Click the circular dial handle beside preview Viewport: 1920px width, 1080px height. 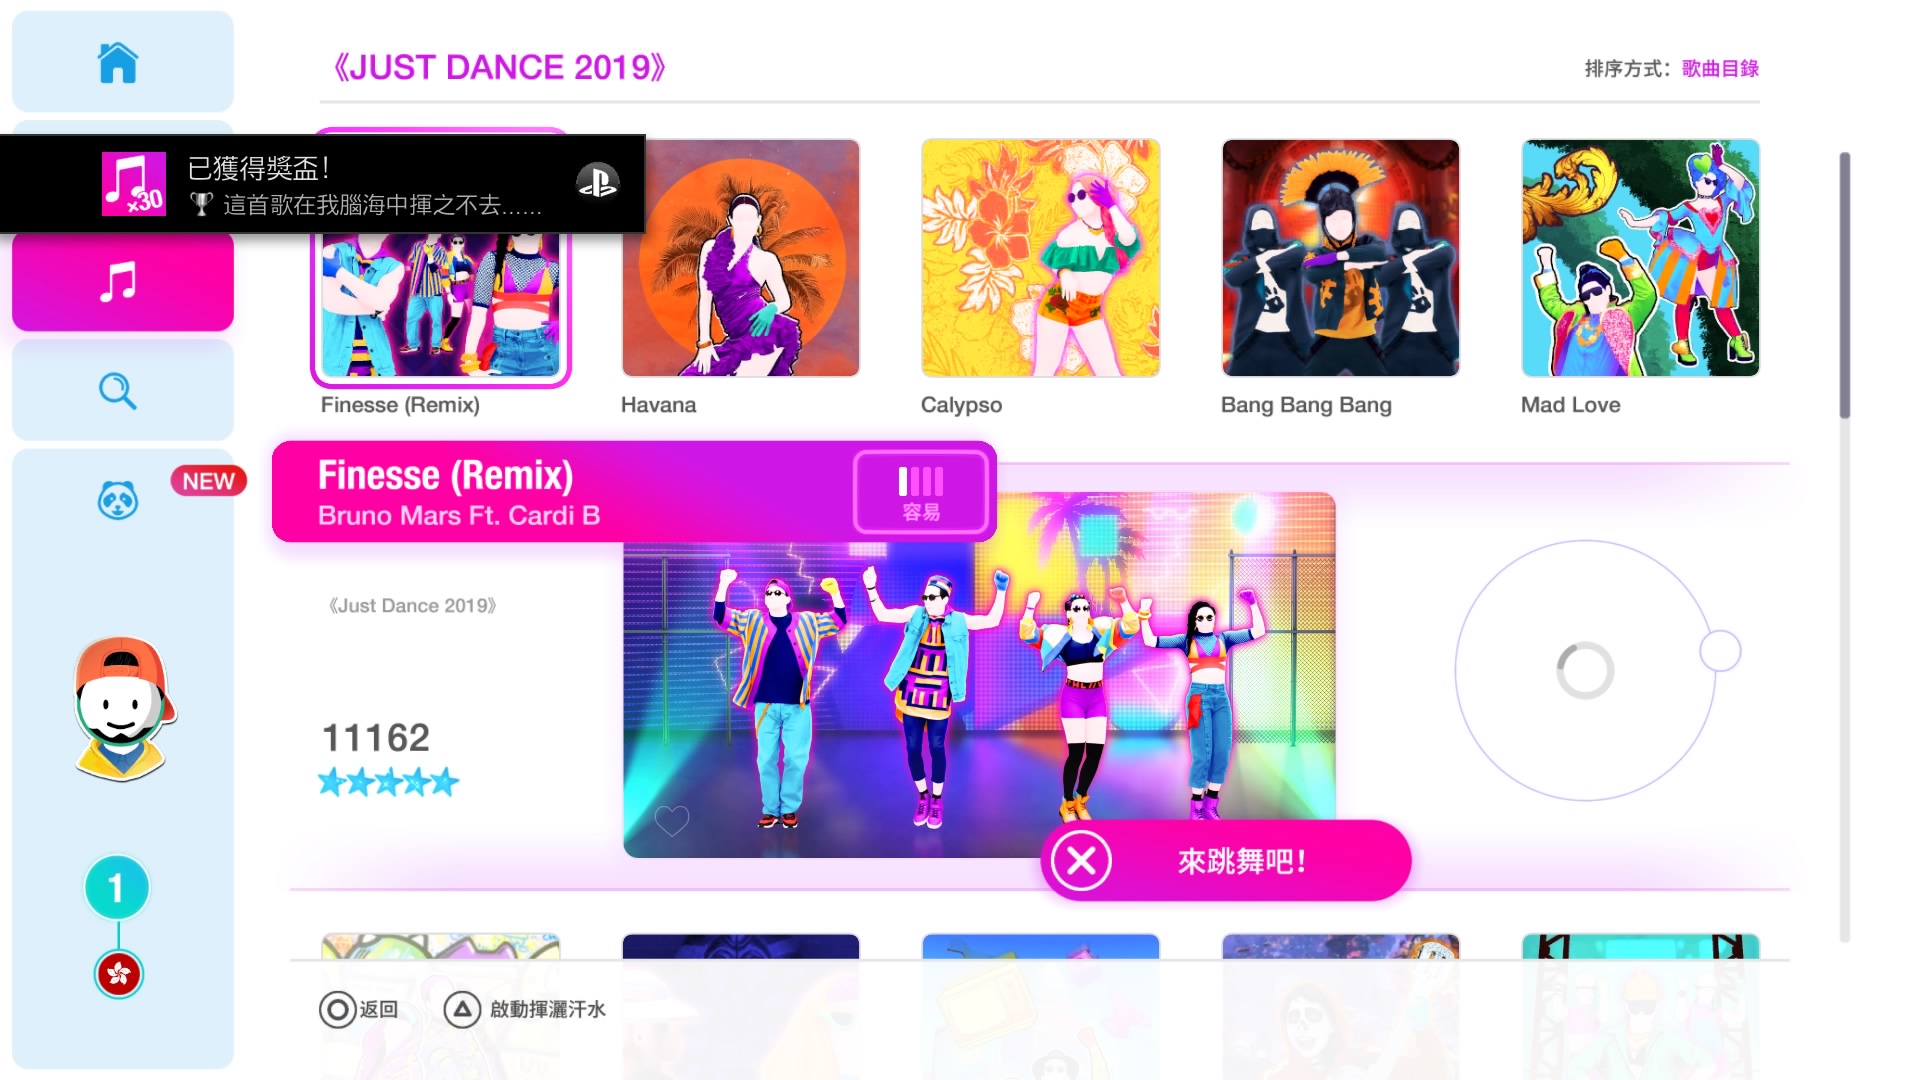click(x=1720, y=651)
